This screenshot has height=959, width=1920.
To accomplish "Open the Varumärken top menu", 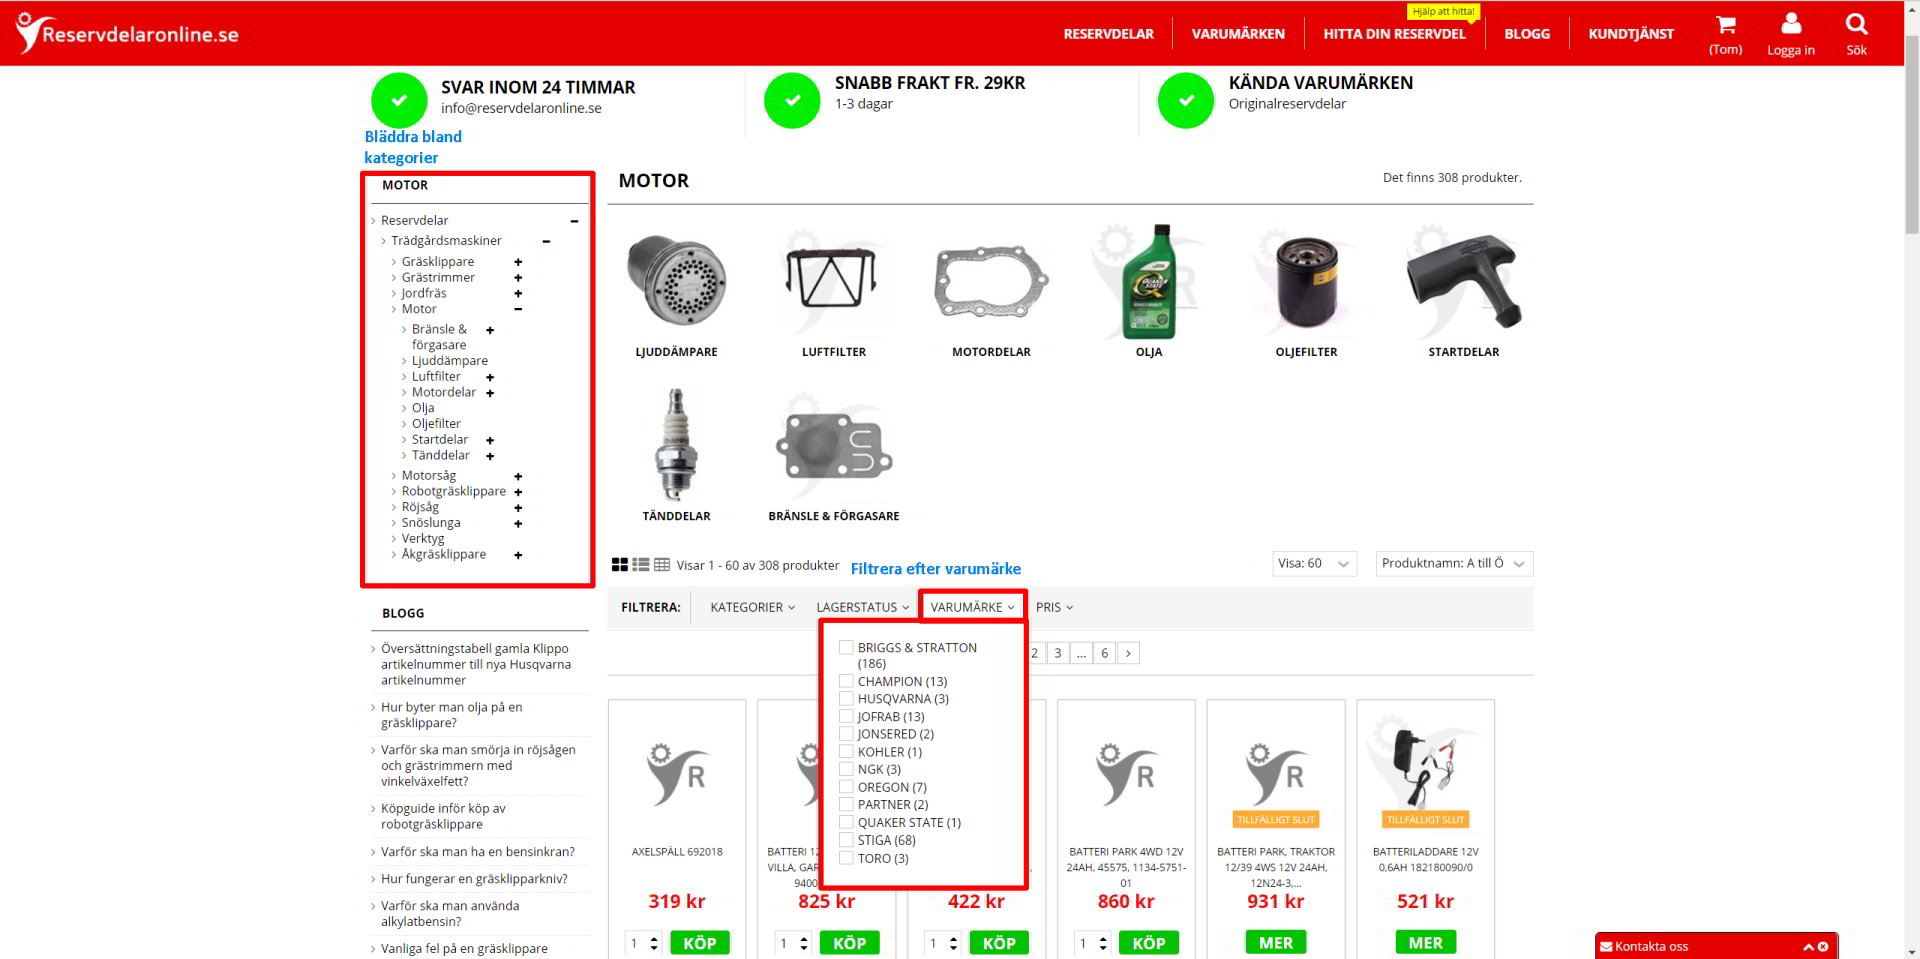I will pyautogui.click(x=1238, y=34).
